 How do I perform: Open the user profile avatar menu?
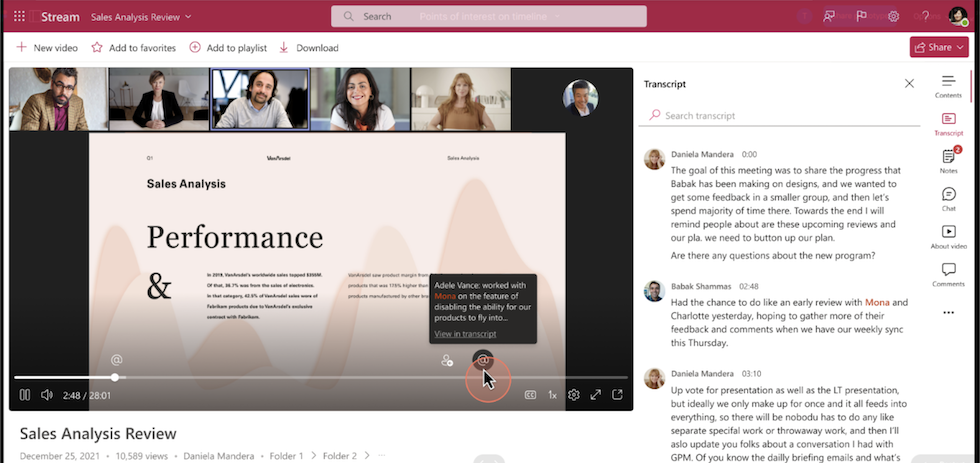pyautogui.click(x=958, y=16)
